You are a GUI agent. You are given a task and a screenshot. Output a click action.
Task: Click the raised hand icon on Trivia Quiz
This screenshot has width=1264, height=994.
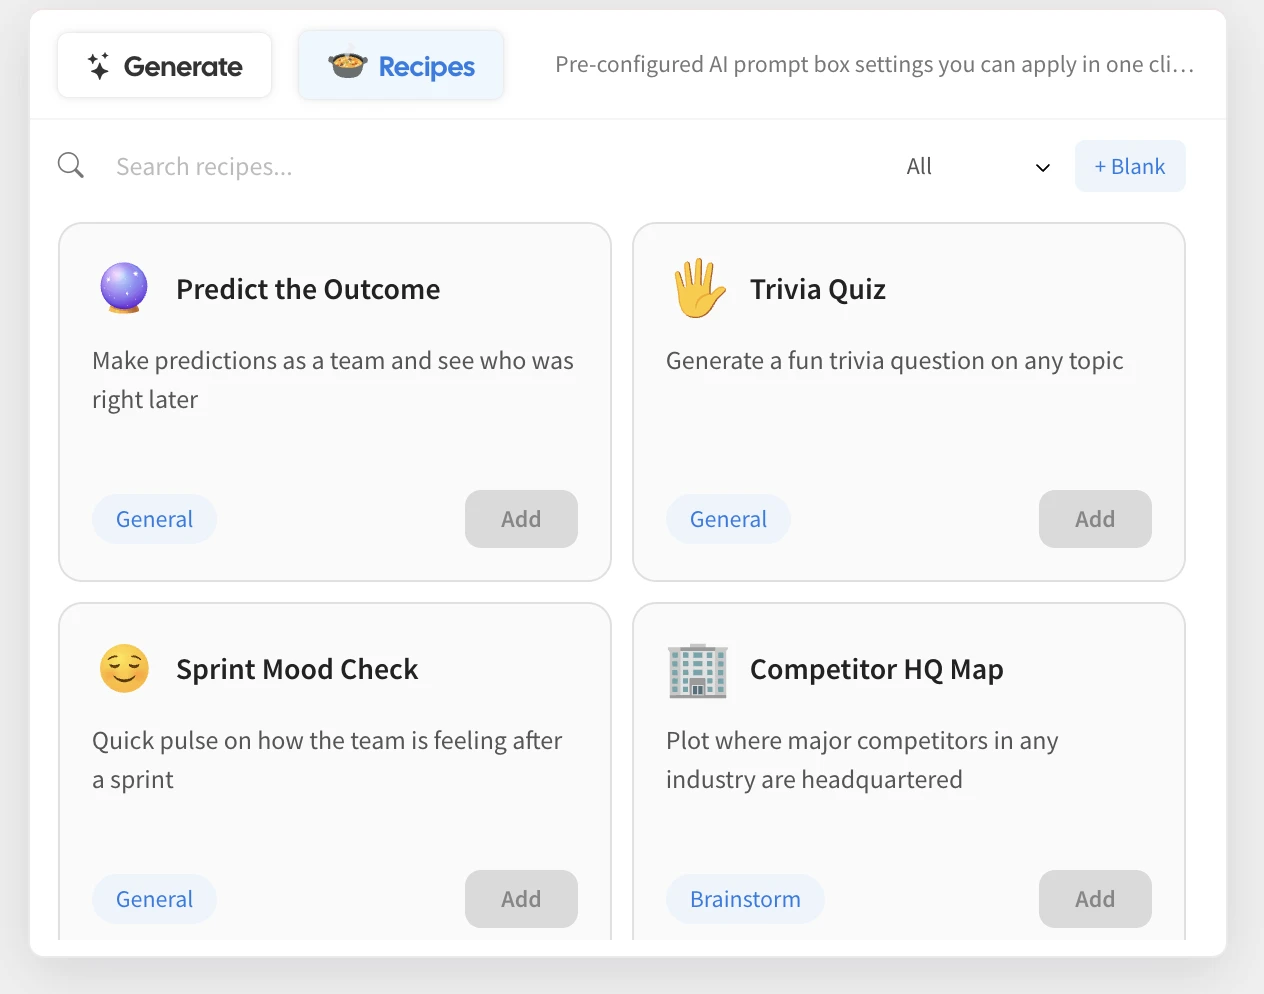(x=698, y=288)
